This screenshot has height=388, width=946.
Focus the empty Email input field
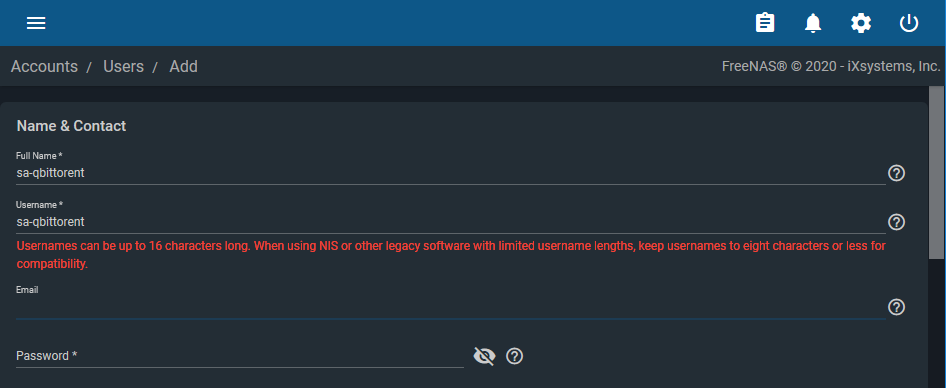[x=451, y=308]
